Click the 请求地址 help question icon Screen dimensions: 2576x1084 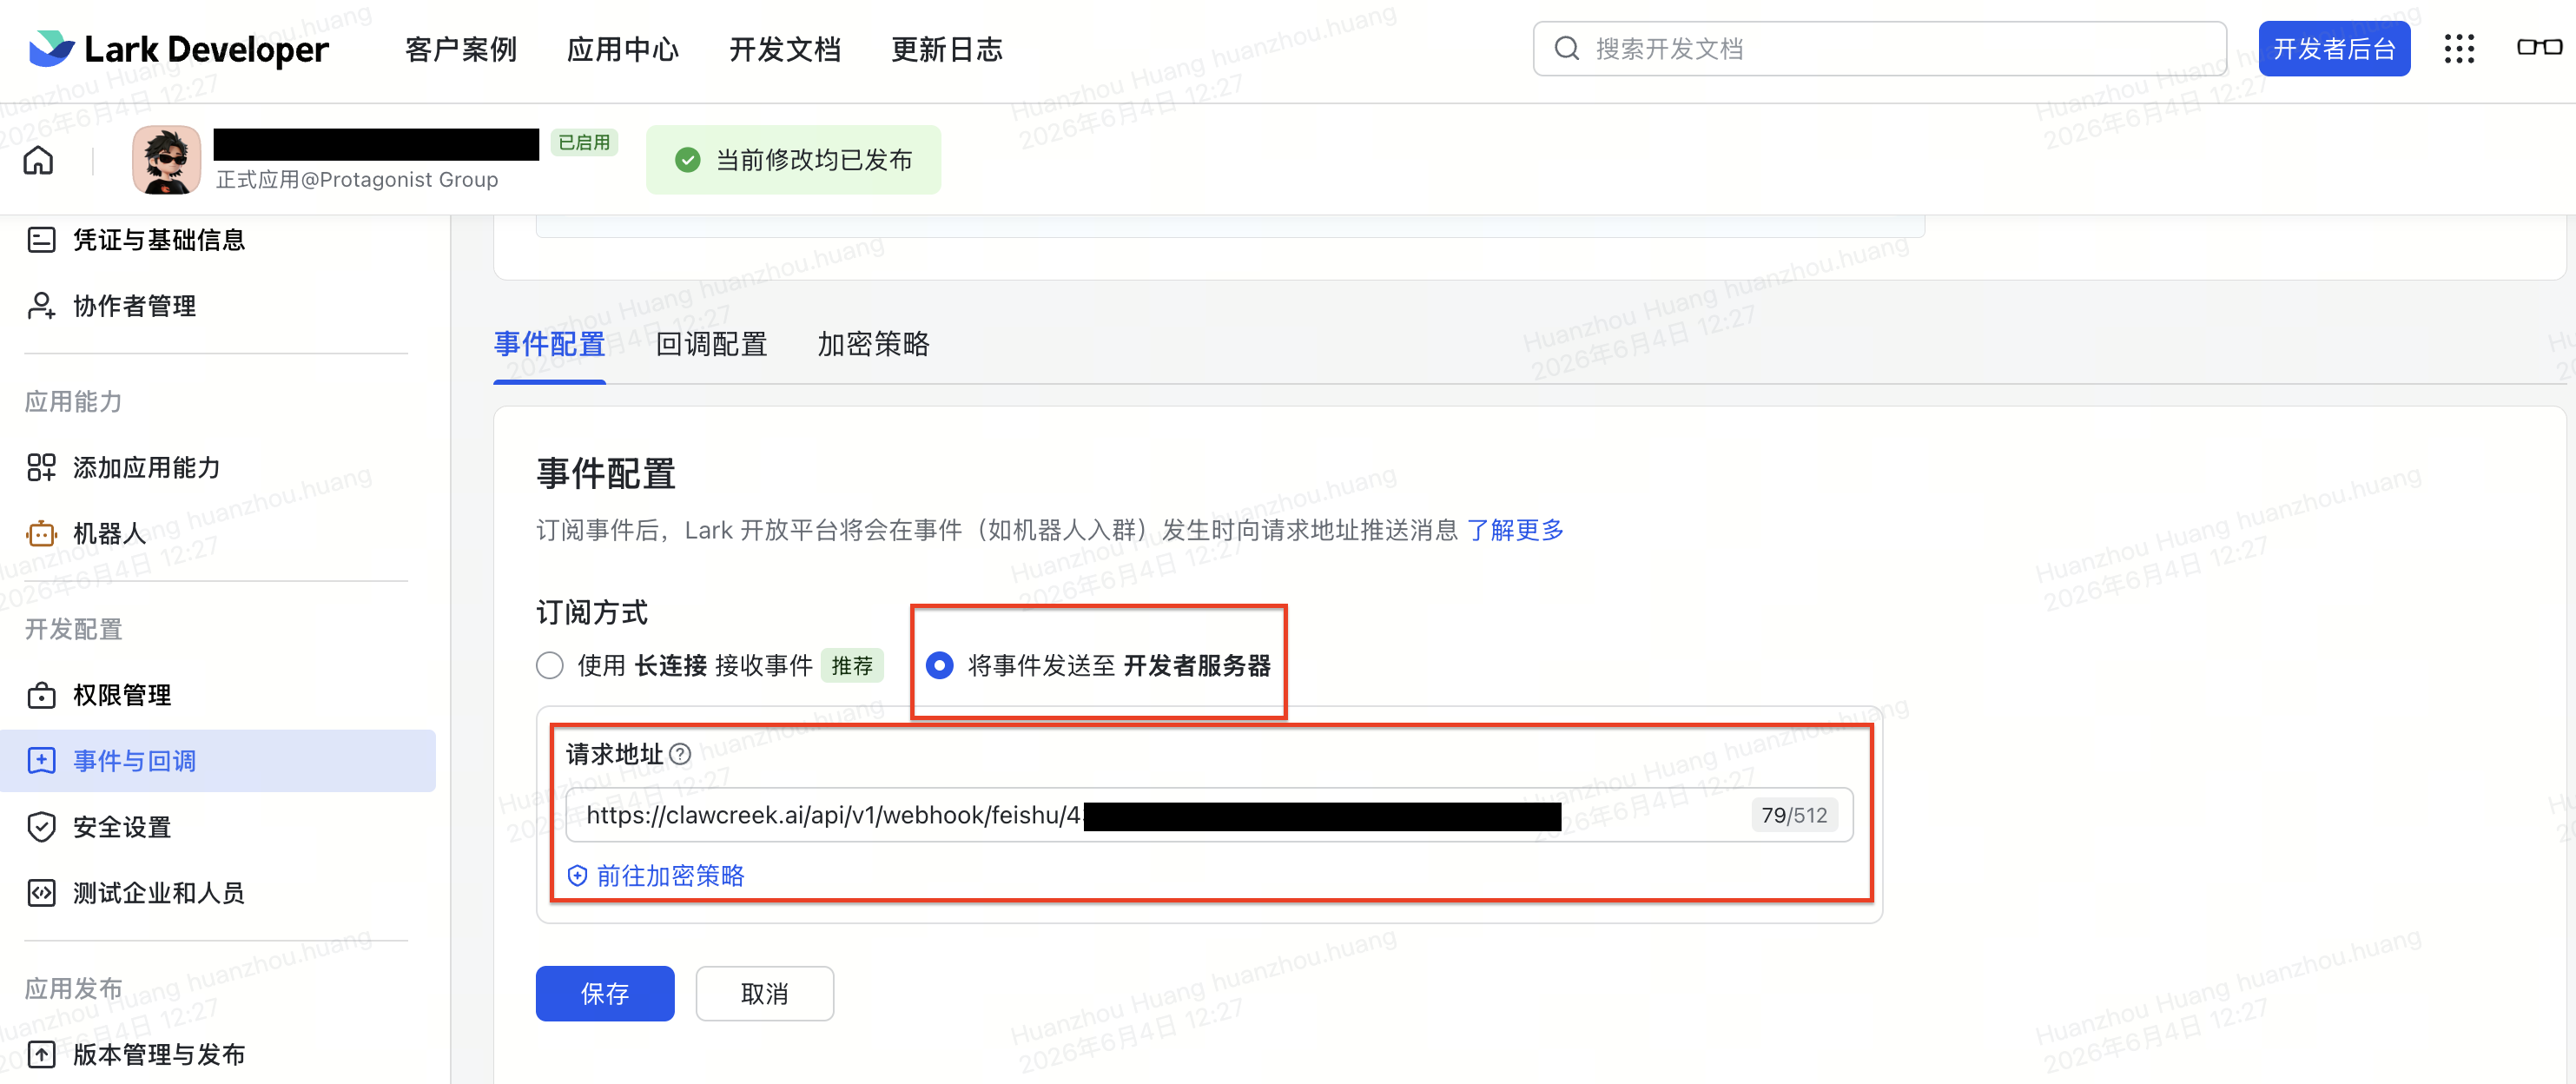point(680,754)
